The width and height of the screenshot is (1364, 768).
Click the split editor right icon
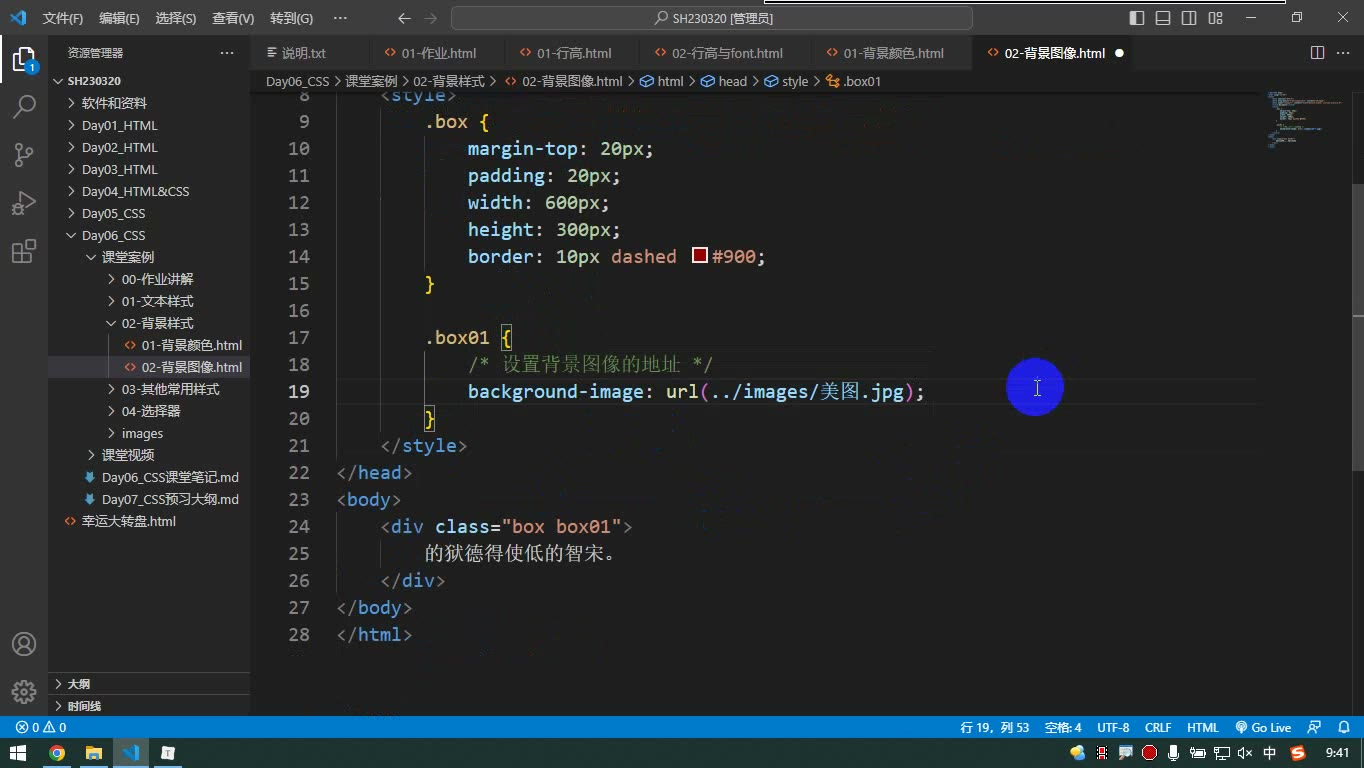tap(1317, 53)
